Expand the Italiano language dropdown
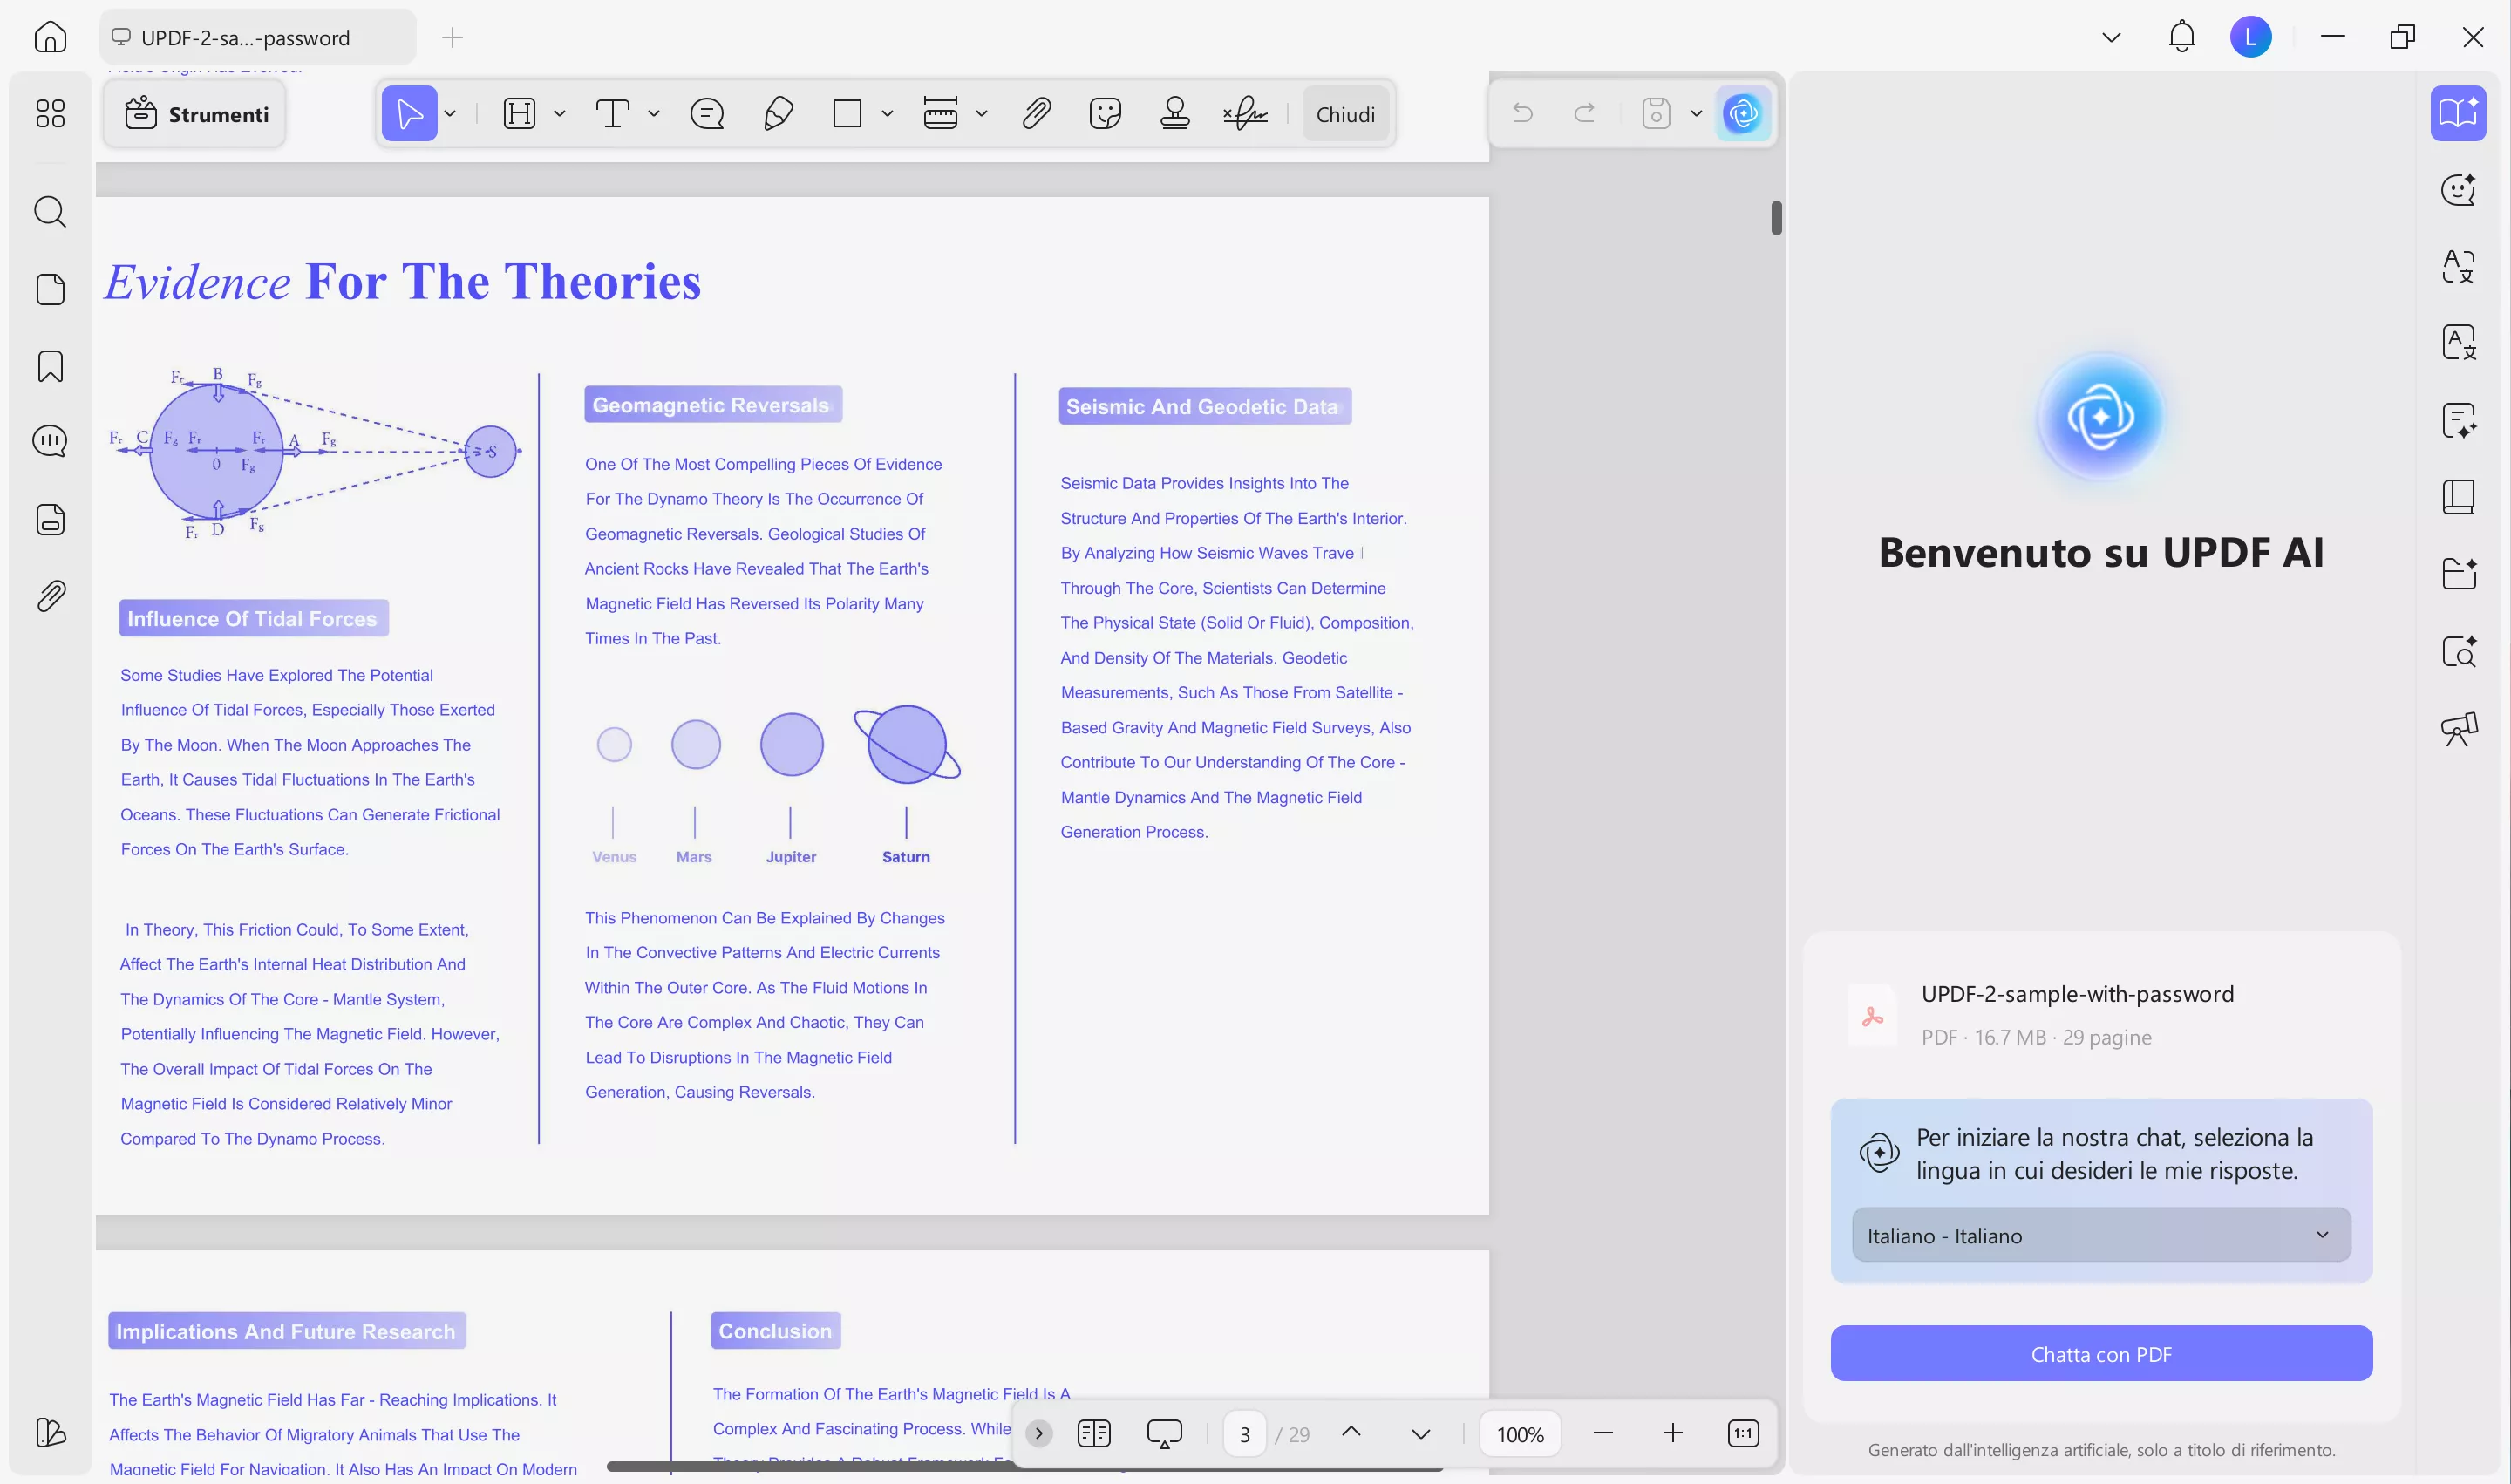 click(2100, 1235)
